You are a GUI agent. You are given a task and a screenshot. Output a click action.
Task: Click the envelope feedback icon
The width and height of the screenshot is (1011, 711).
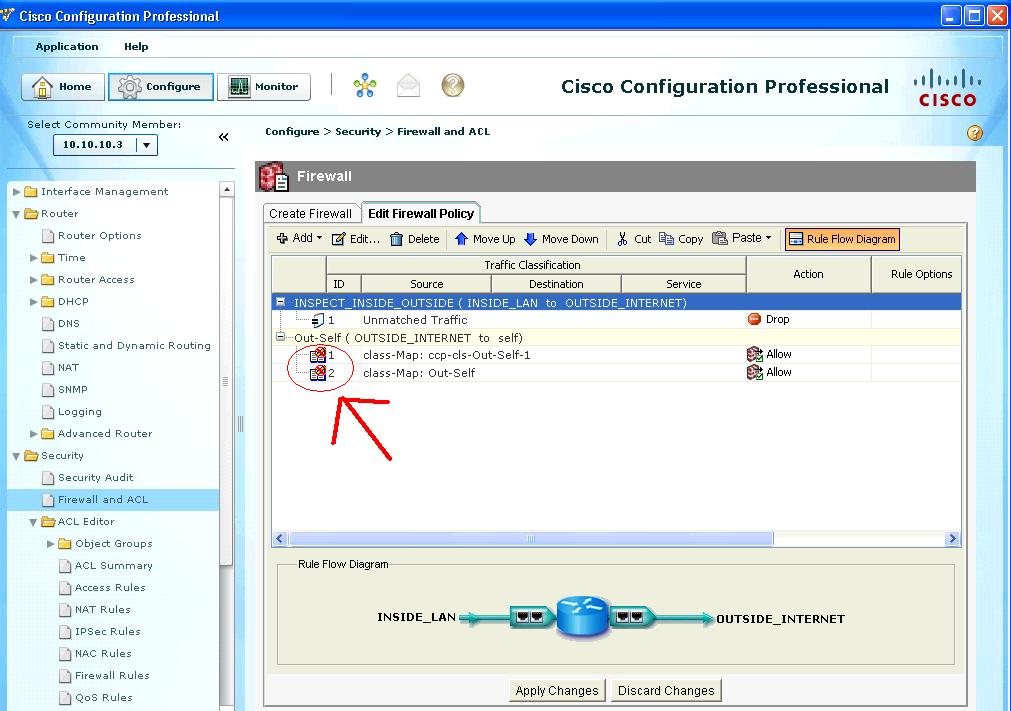pos(408,86)
